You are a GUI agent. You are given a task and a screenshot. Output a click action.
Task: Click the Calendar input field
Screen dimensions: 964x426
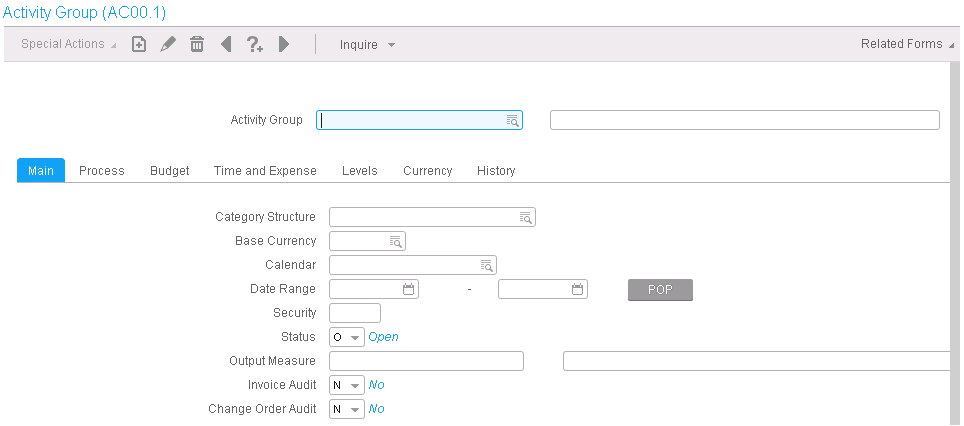tap(413, 265)
